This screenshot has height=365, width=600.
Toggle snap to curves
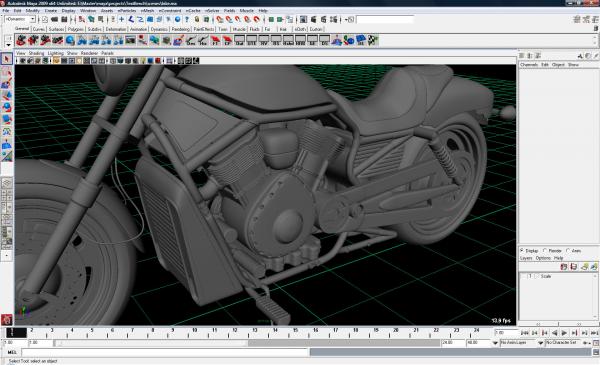(228, 19)
